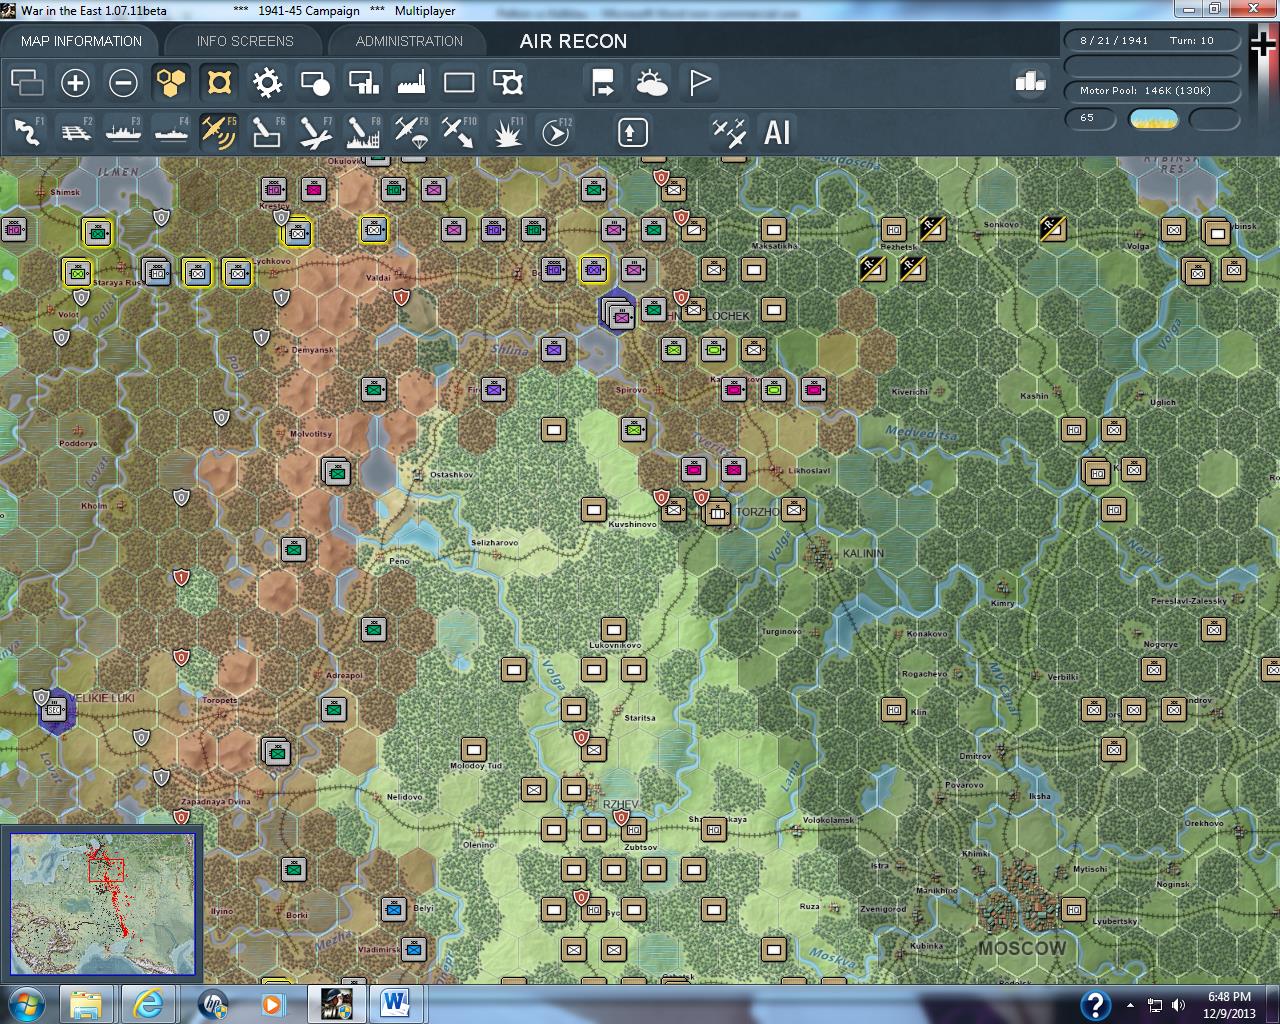The width and height of the screenshot is (1280, 1024).
Task: Select the F1 move mode
Action: tap(27, 132)
